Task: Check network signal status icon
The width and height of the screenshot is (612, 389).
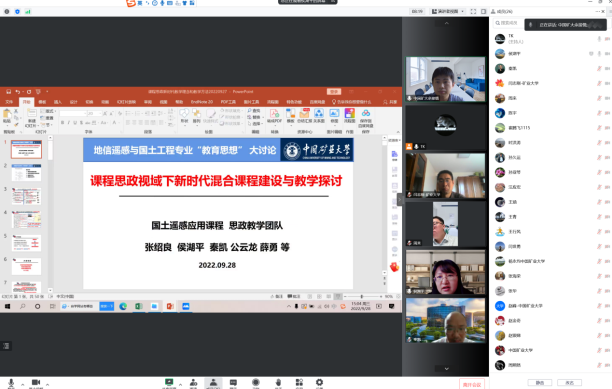Action: point(28,12)
